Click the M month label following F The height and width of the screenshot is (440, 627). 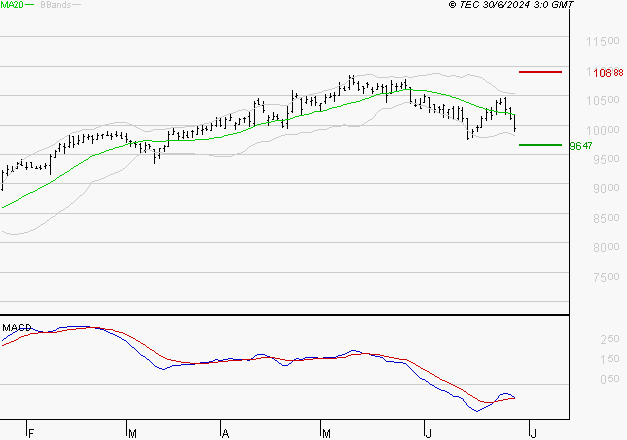[x=132, y=434]
